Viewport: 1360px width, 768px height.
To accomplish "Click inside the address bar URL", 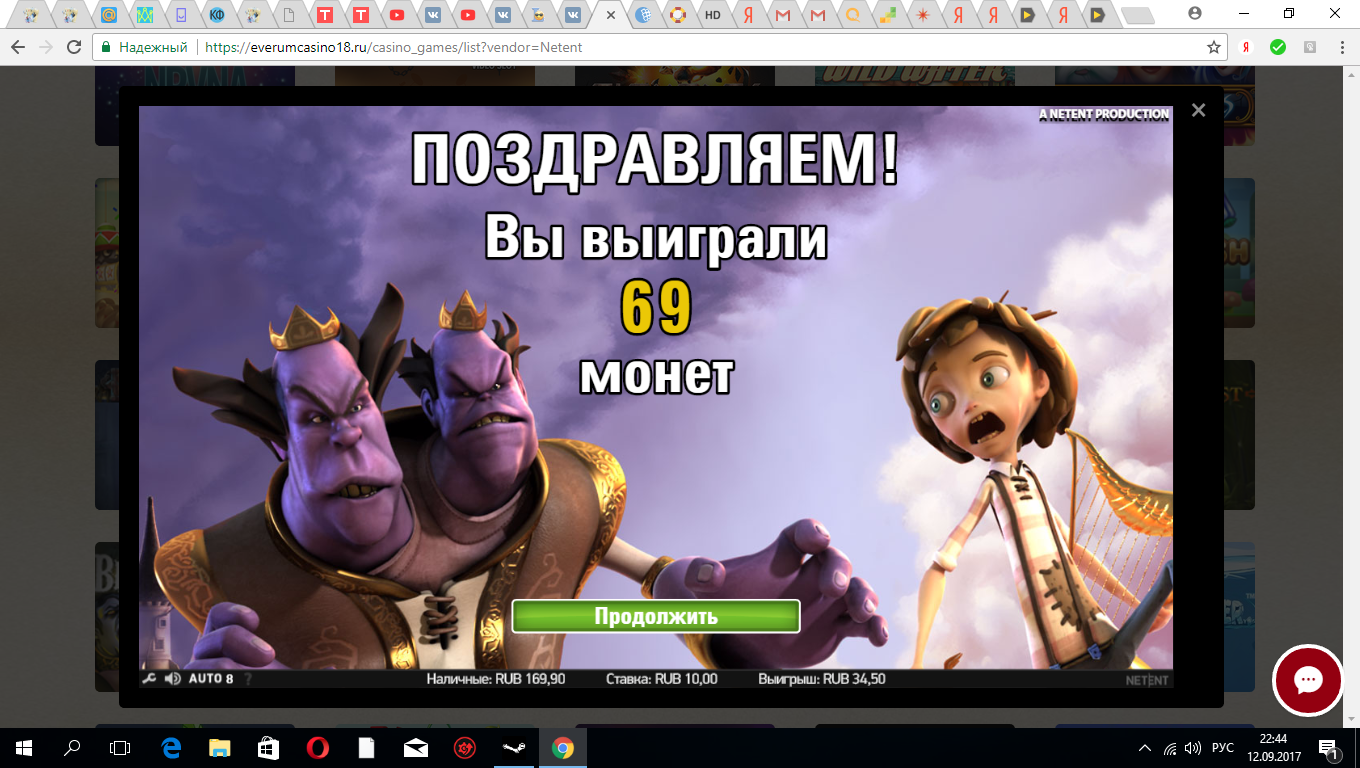I will click(400, 46).
